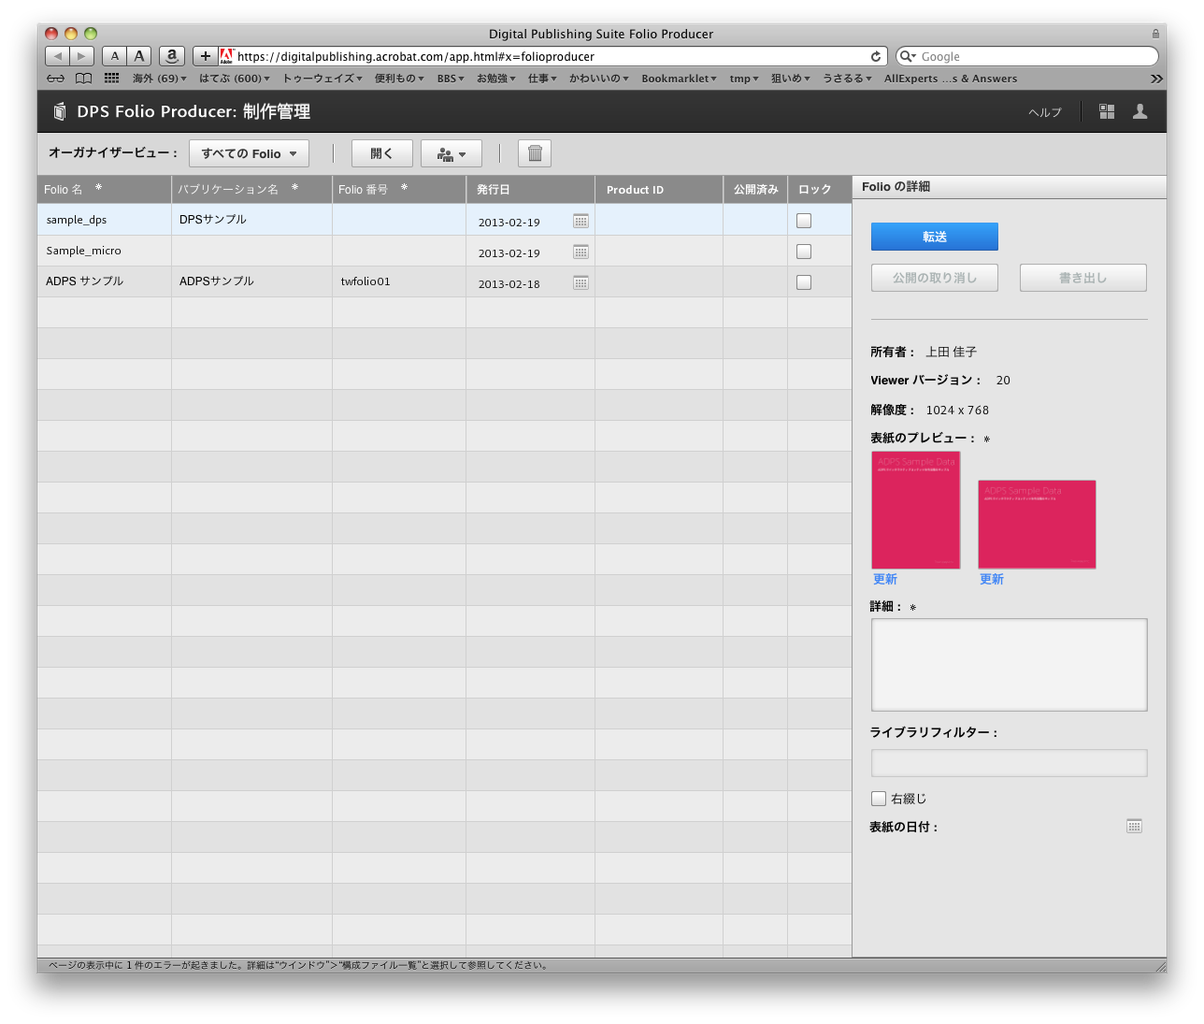Screen dimensions: 1204x1024
Task: Expand the 仕事 bookmarks folder
Action: [x=543, y=78]
